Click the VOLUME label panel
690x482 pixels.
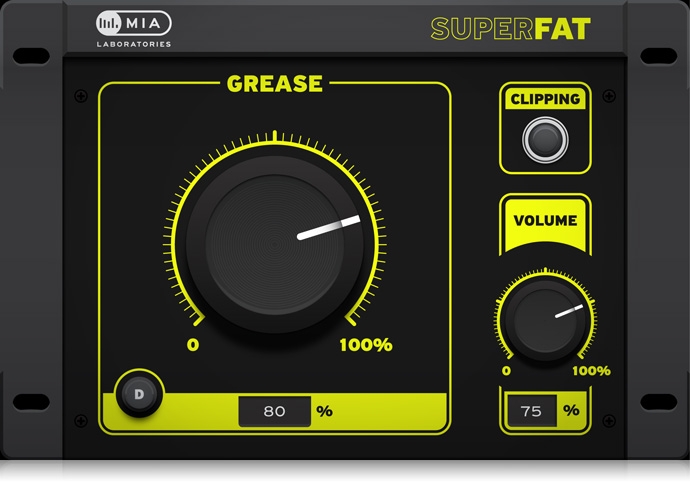pyautogui.click(x=545, y=225)
